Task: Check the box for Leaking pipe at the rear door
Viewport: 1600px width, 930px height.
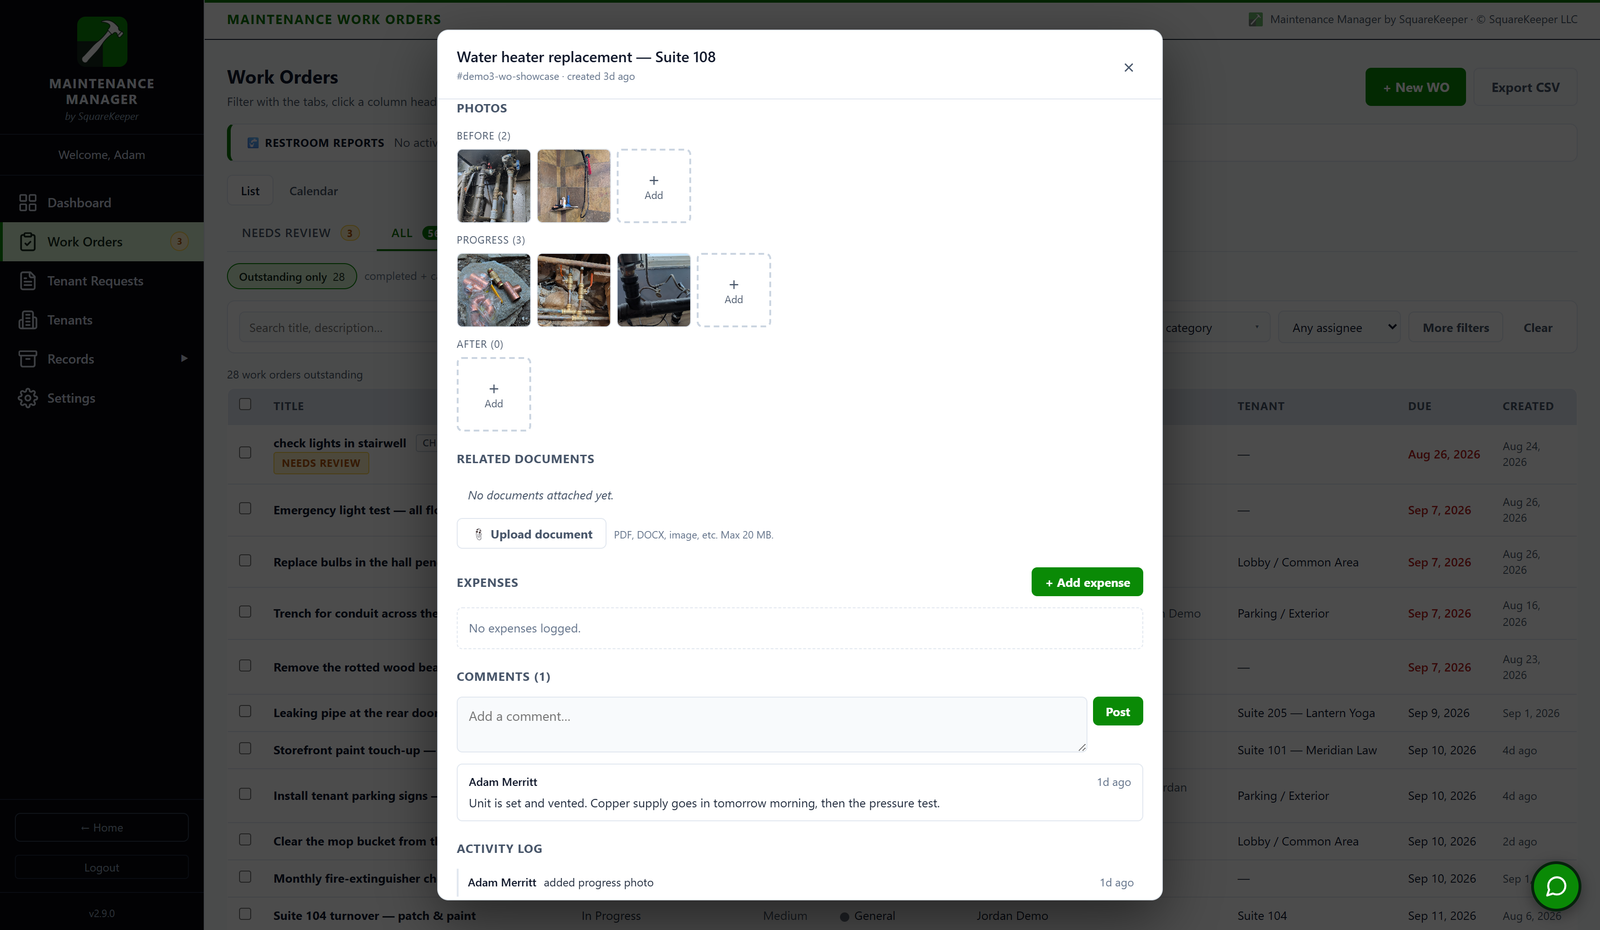Action: coord(245,711)
